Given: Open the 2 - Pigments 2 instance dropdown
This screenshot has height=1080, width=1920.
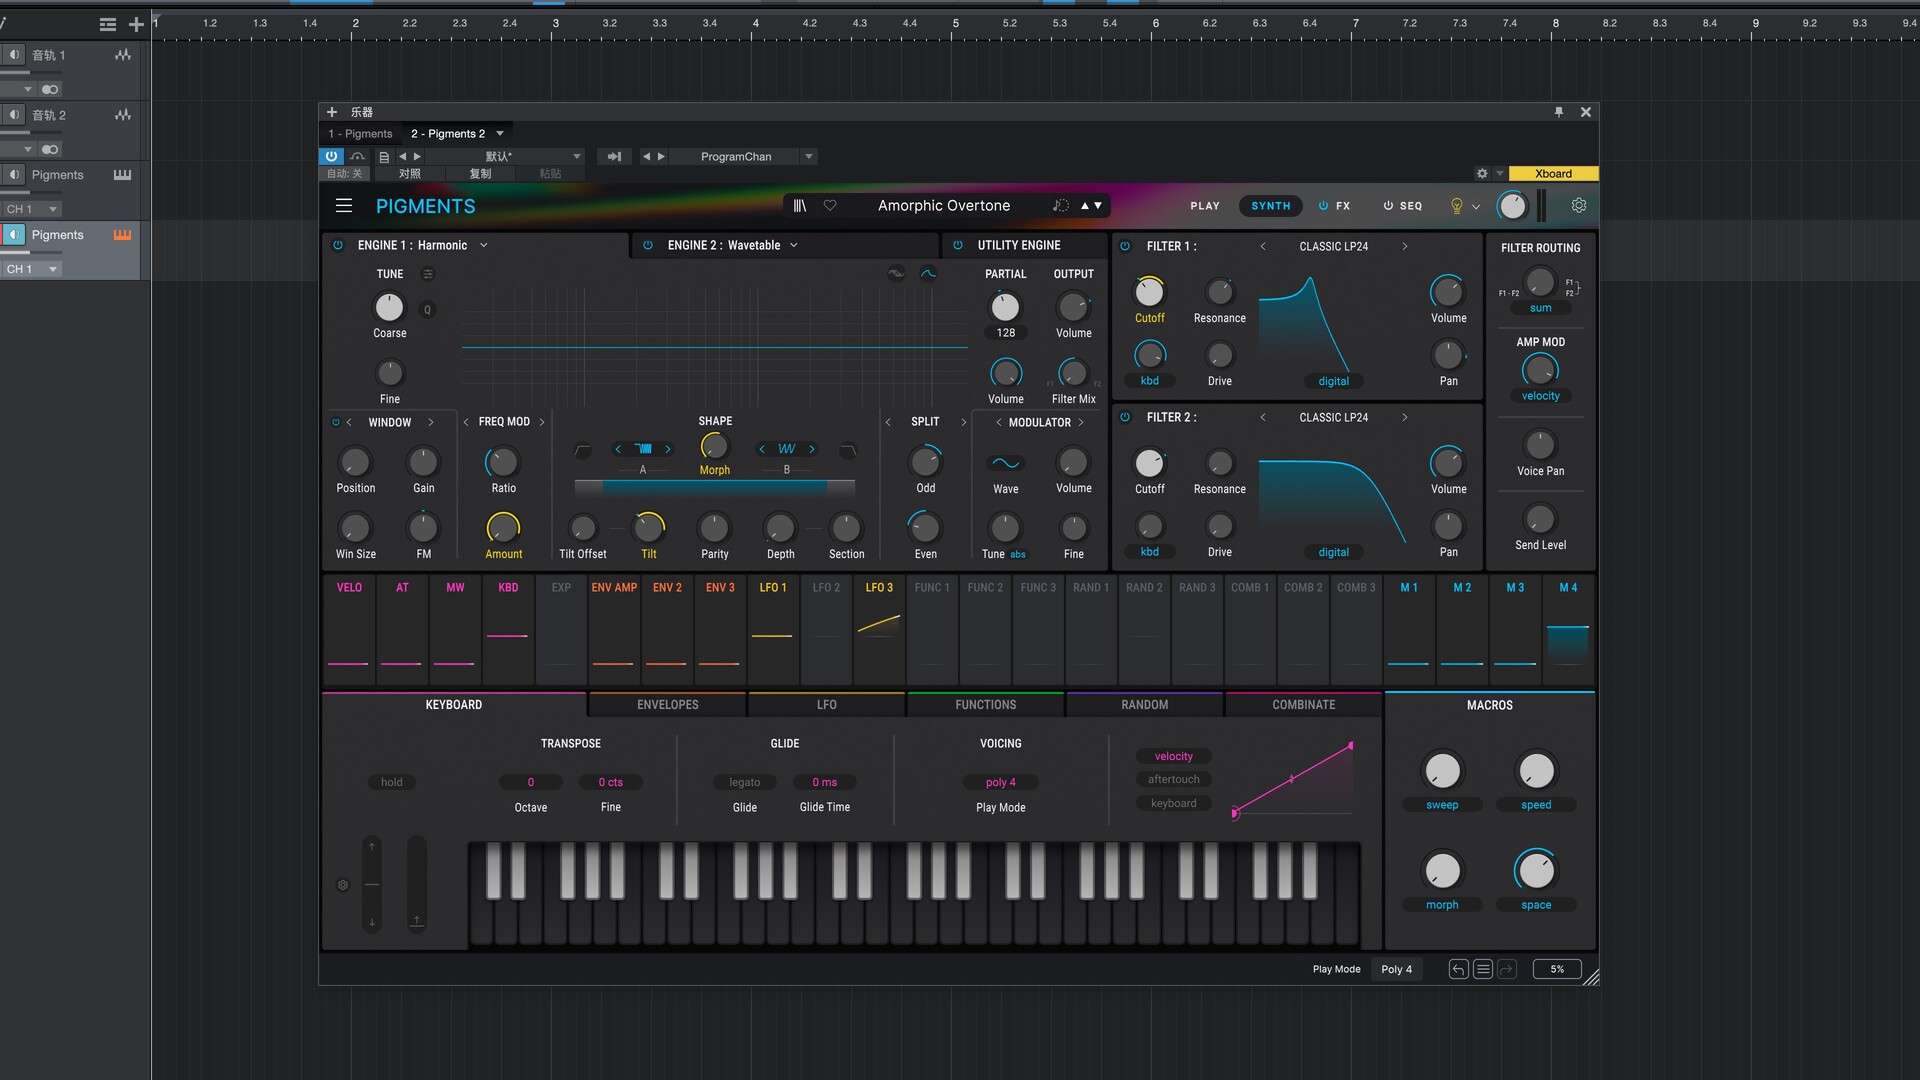Looking at the screenshot, I should (500, 134).
